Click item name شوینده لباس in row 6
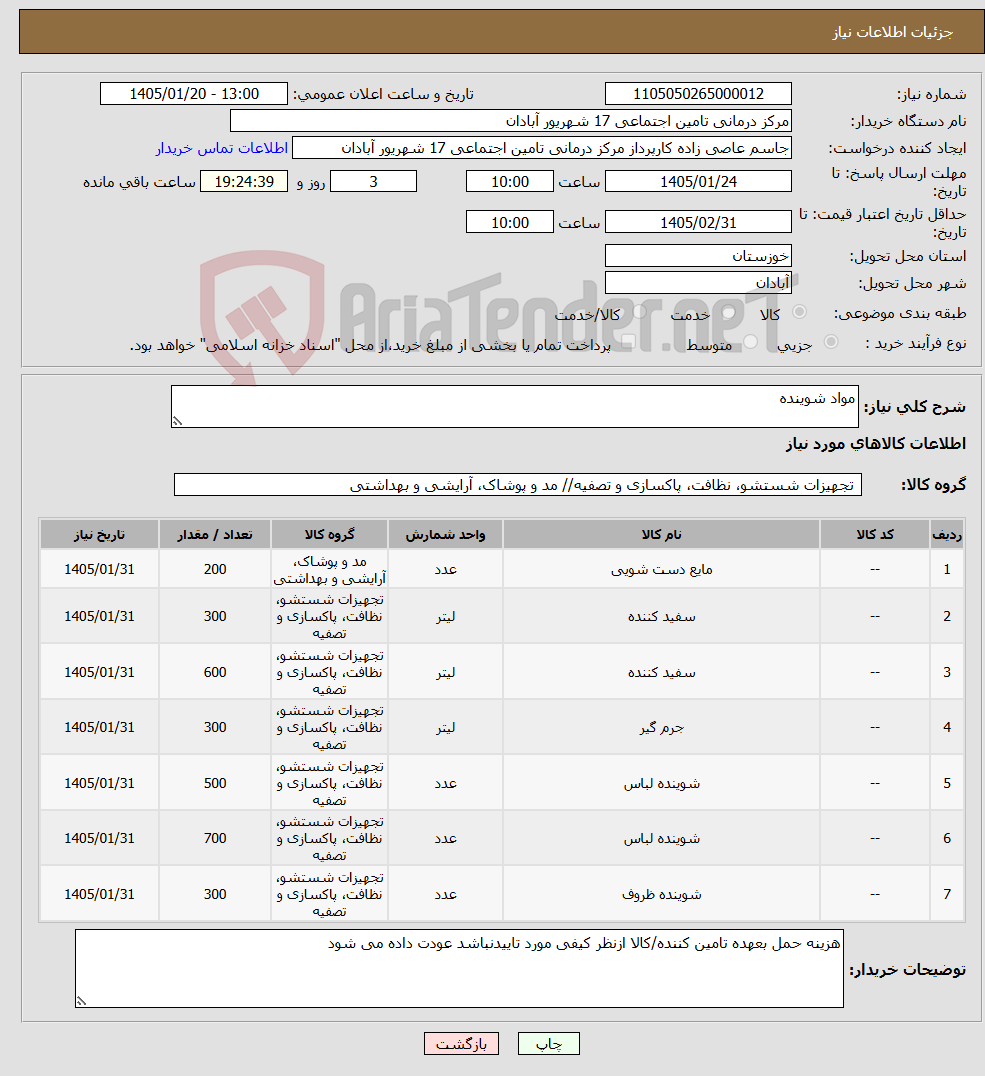985x1076 pixels. pyautogui.click(x=661, y=839)
